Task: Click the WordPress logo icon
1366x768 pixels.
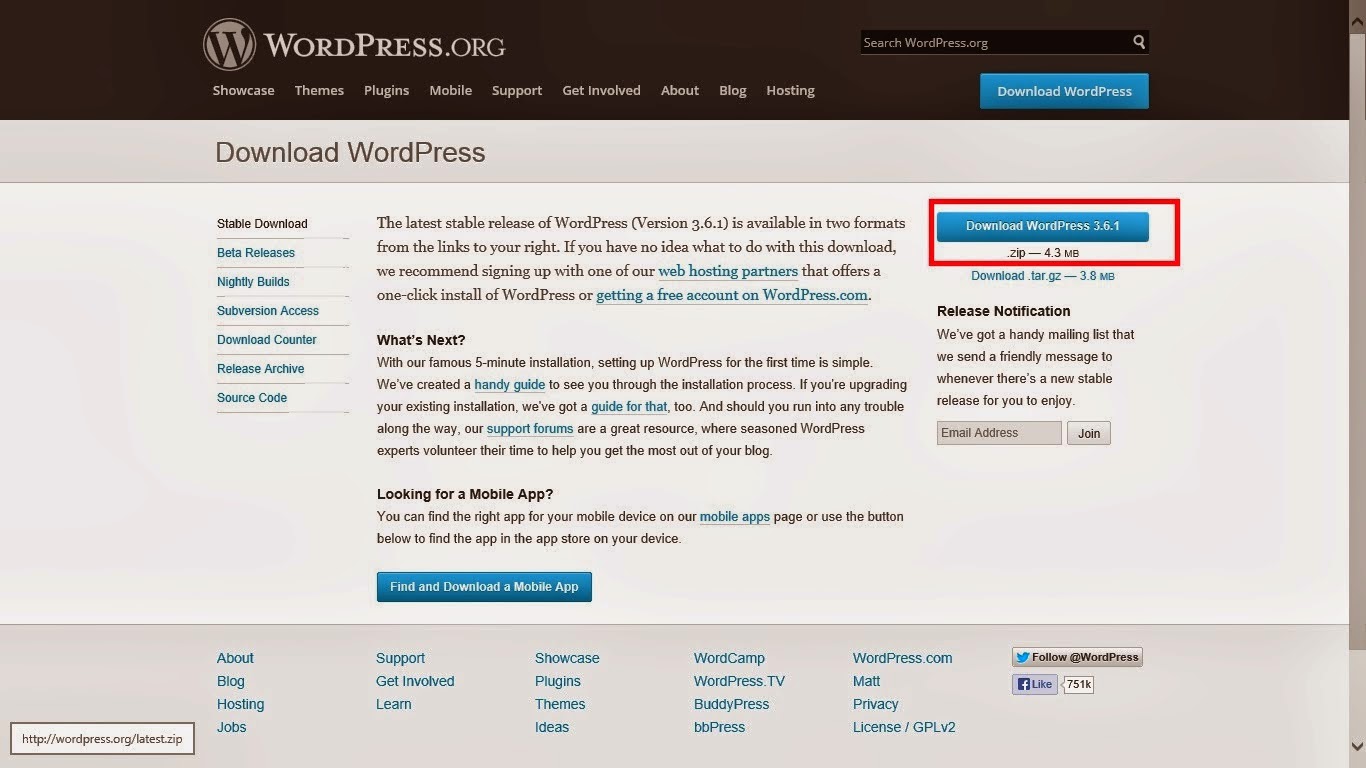Action: (230, 45)
